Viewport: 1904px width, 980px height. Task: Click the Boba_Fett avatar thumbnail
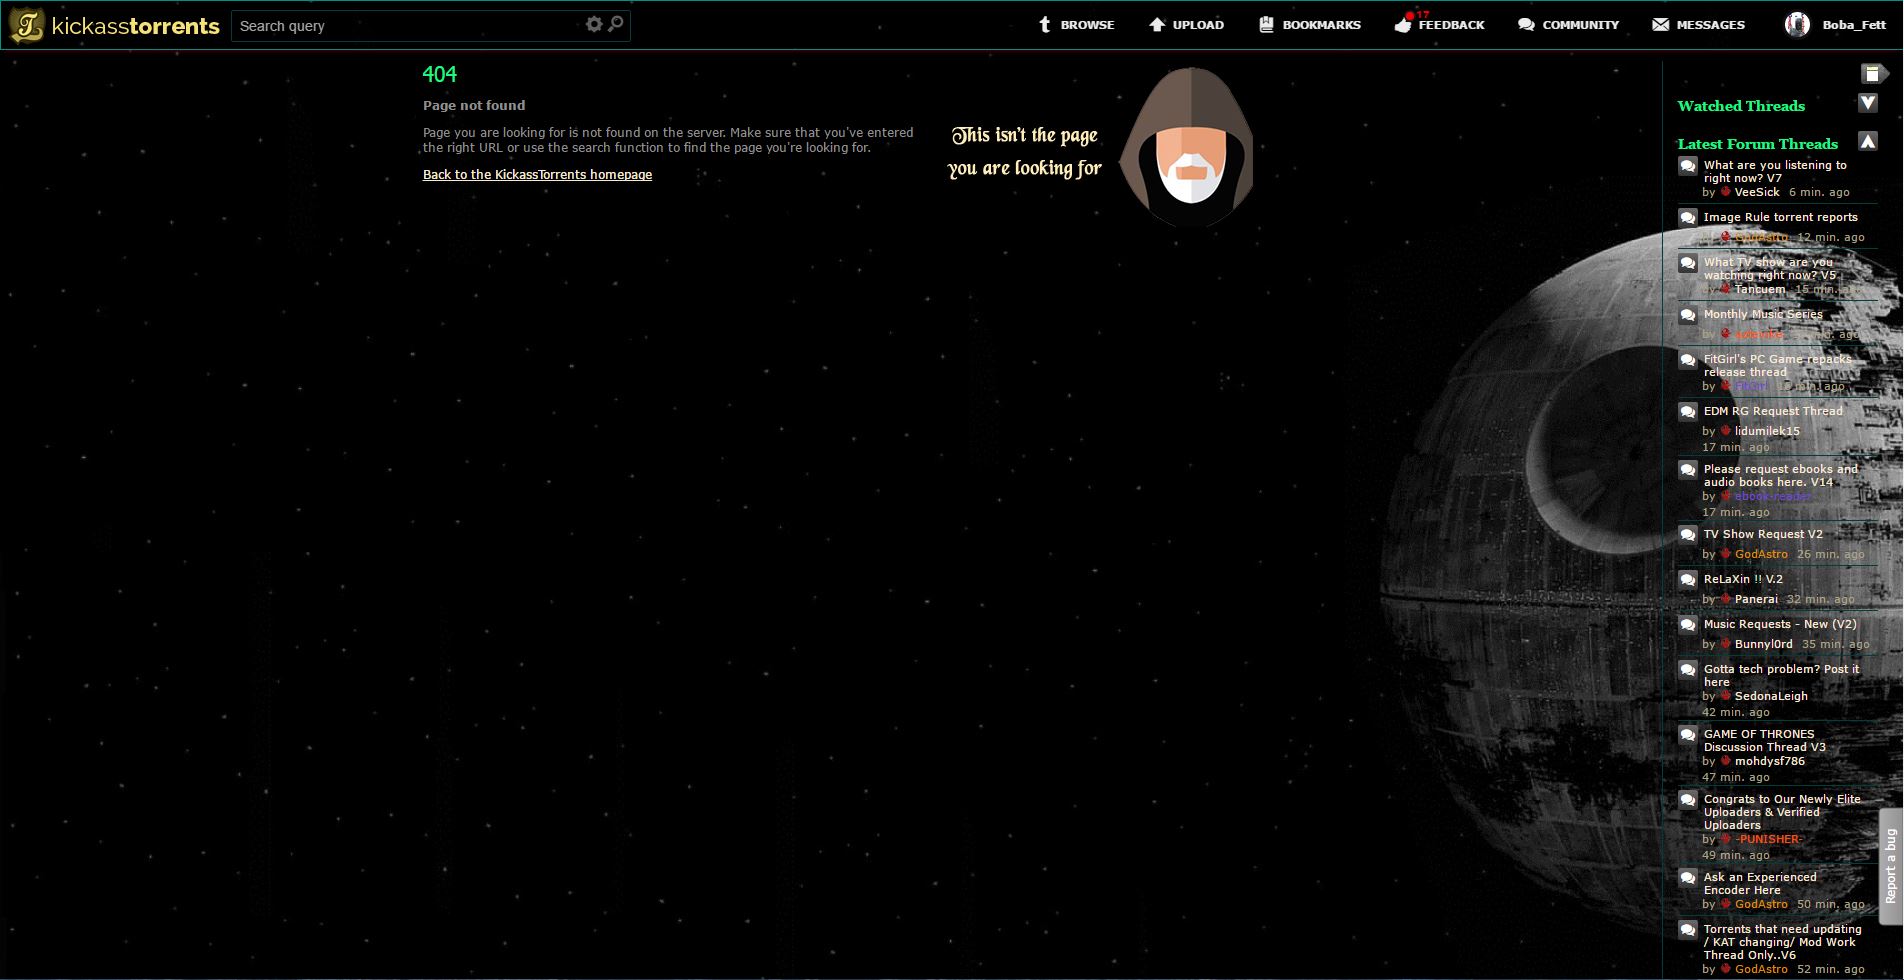coord(1798,24)
